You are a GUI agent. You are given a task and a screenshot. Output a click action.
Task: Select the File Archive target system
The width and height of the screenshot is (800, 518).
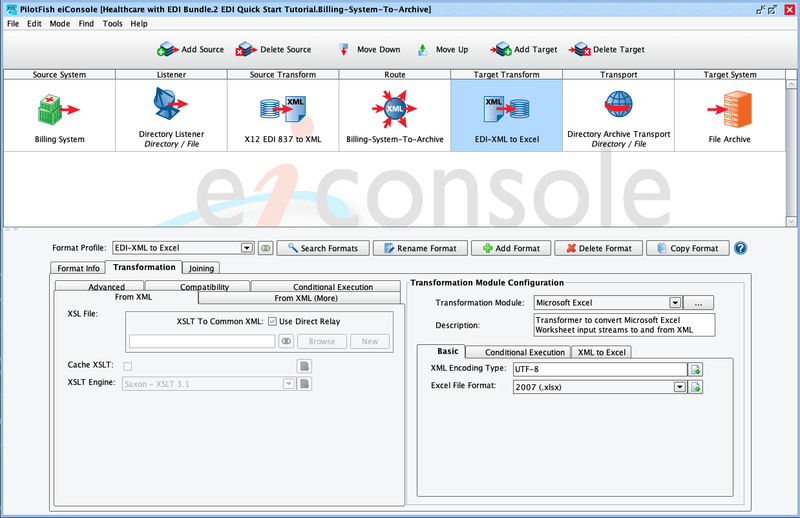(x=730, y=116)
